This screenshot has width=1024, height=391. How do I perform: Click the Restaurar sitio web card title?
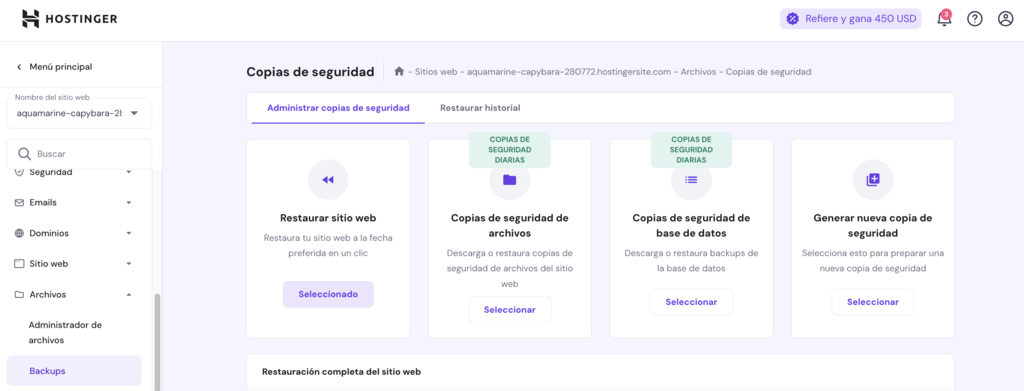(328, 218)
